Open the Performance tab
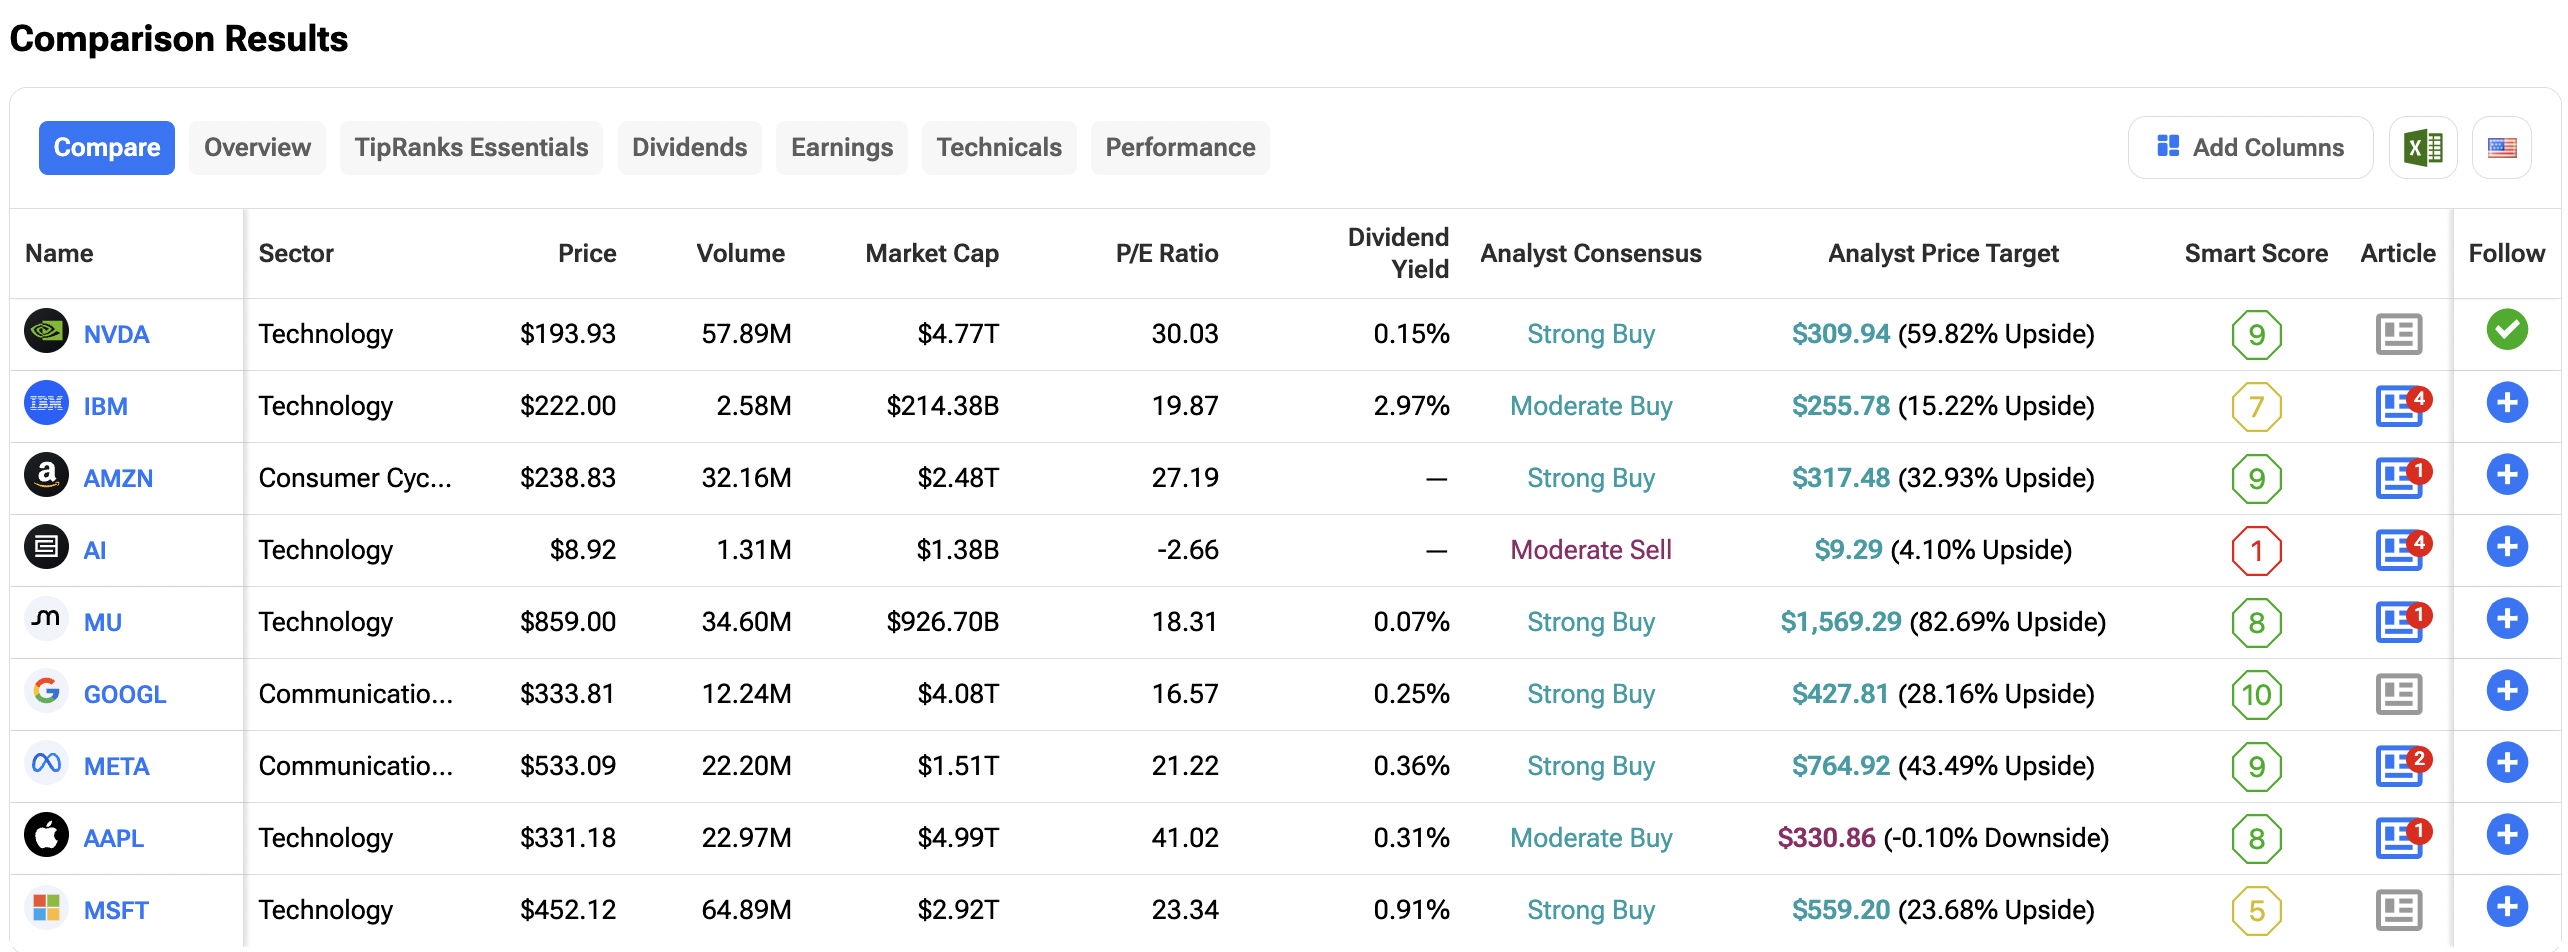The image size is (2568, 952). [x=1180, y=148]
